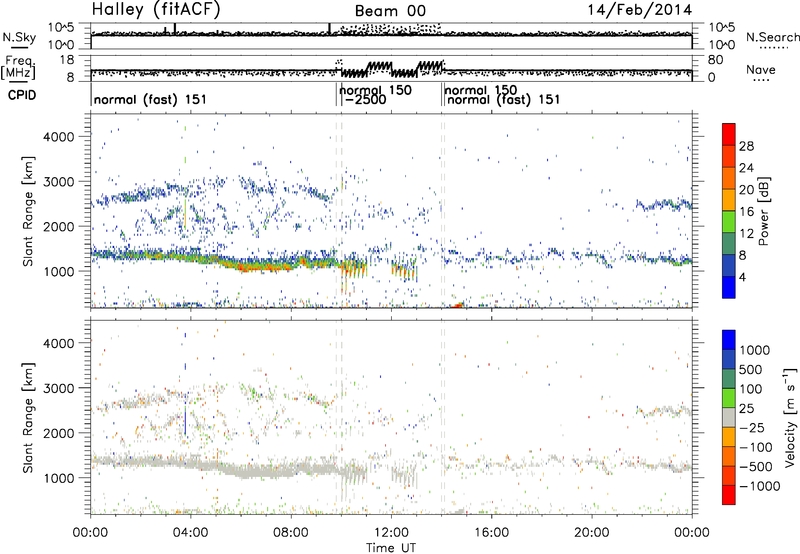The width and height of the screenshot is (800, 554).
Task: Pick the bright blue bottom segment of the Power color bar
Action: point(729,287)
